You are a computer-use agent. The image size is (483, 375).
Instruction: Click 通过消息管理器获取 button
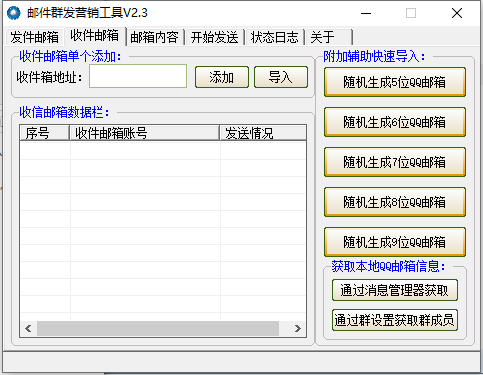(x=395, y=290)
